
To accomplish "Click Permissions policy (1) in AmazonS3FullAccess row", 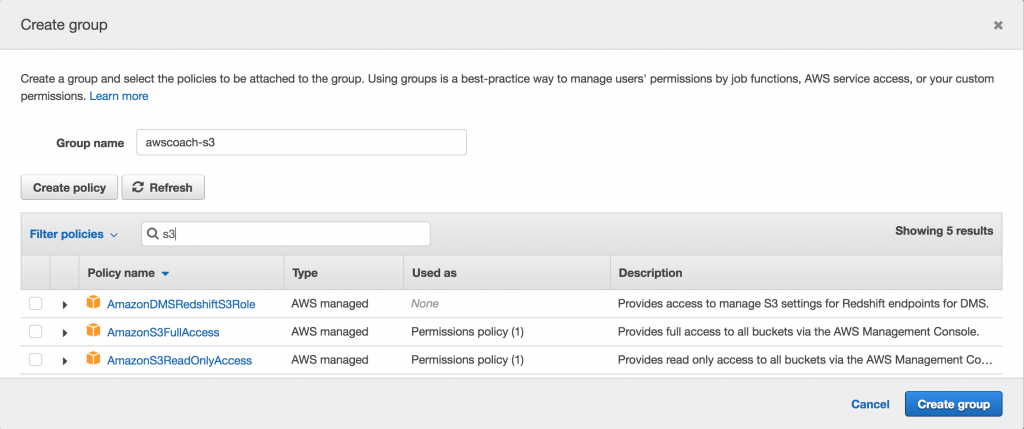I will tap(468, 332).
